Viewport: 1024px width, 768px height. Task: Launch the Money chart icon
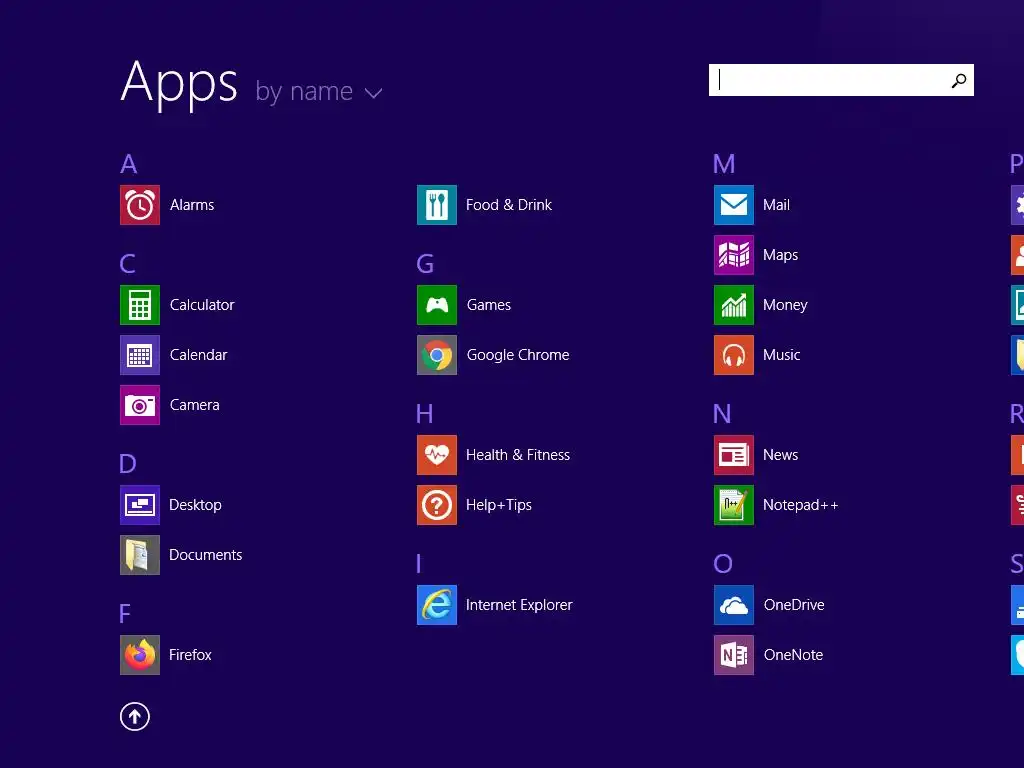coord(734,305)
